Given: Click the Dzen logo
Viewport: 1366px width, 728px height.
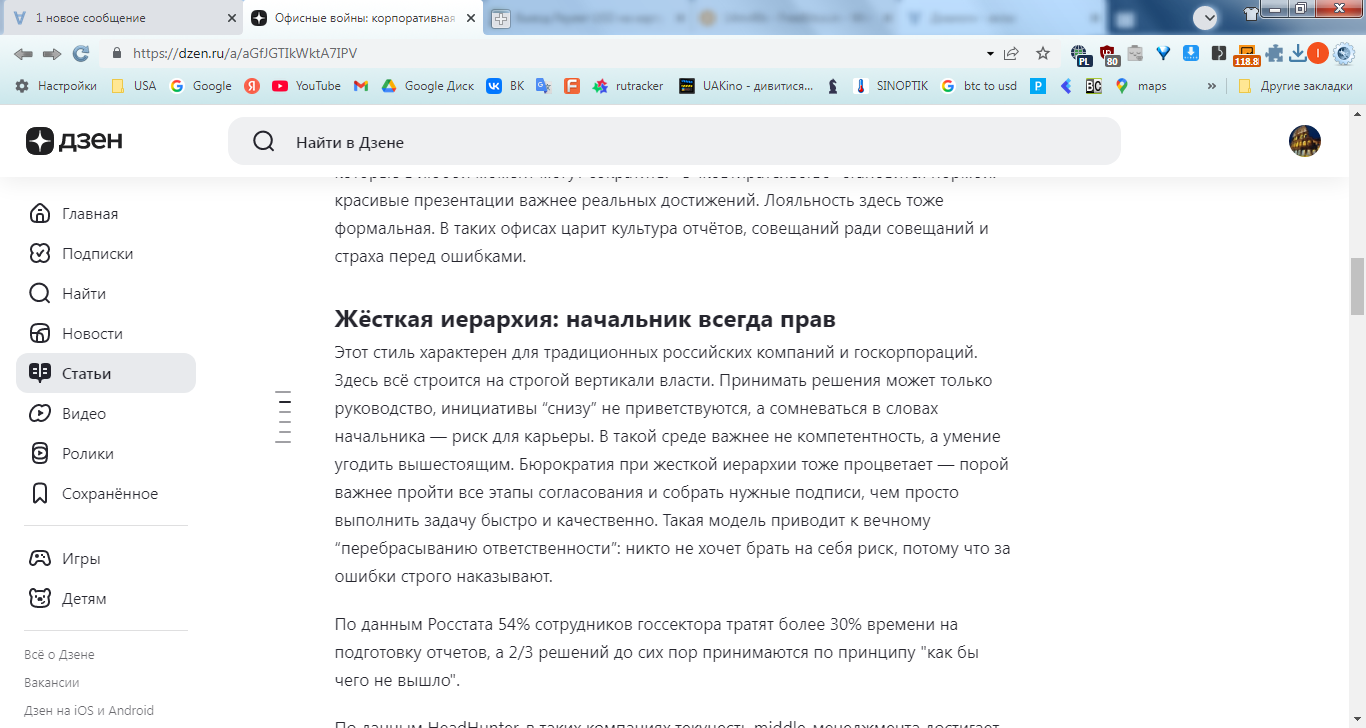Looking at the screenshot, I should tap(74, 141).
